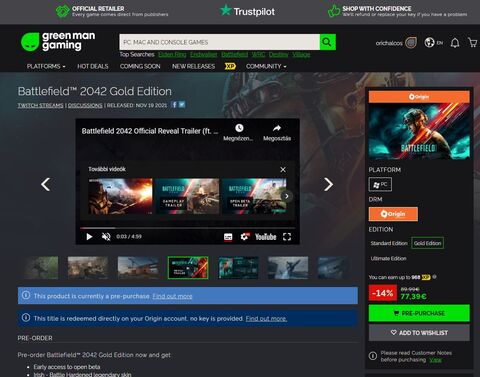Click the globe language icon

(429, 43)
